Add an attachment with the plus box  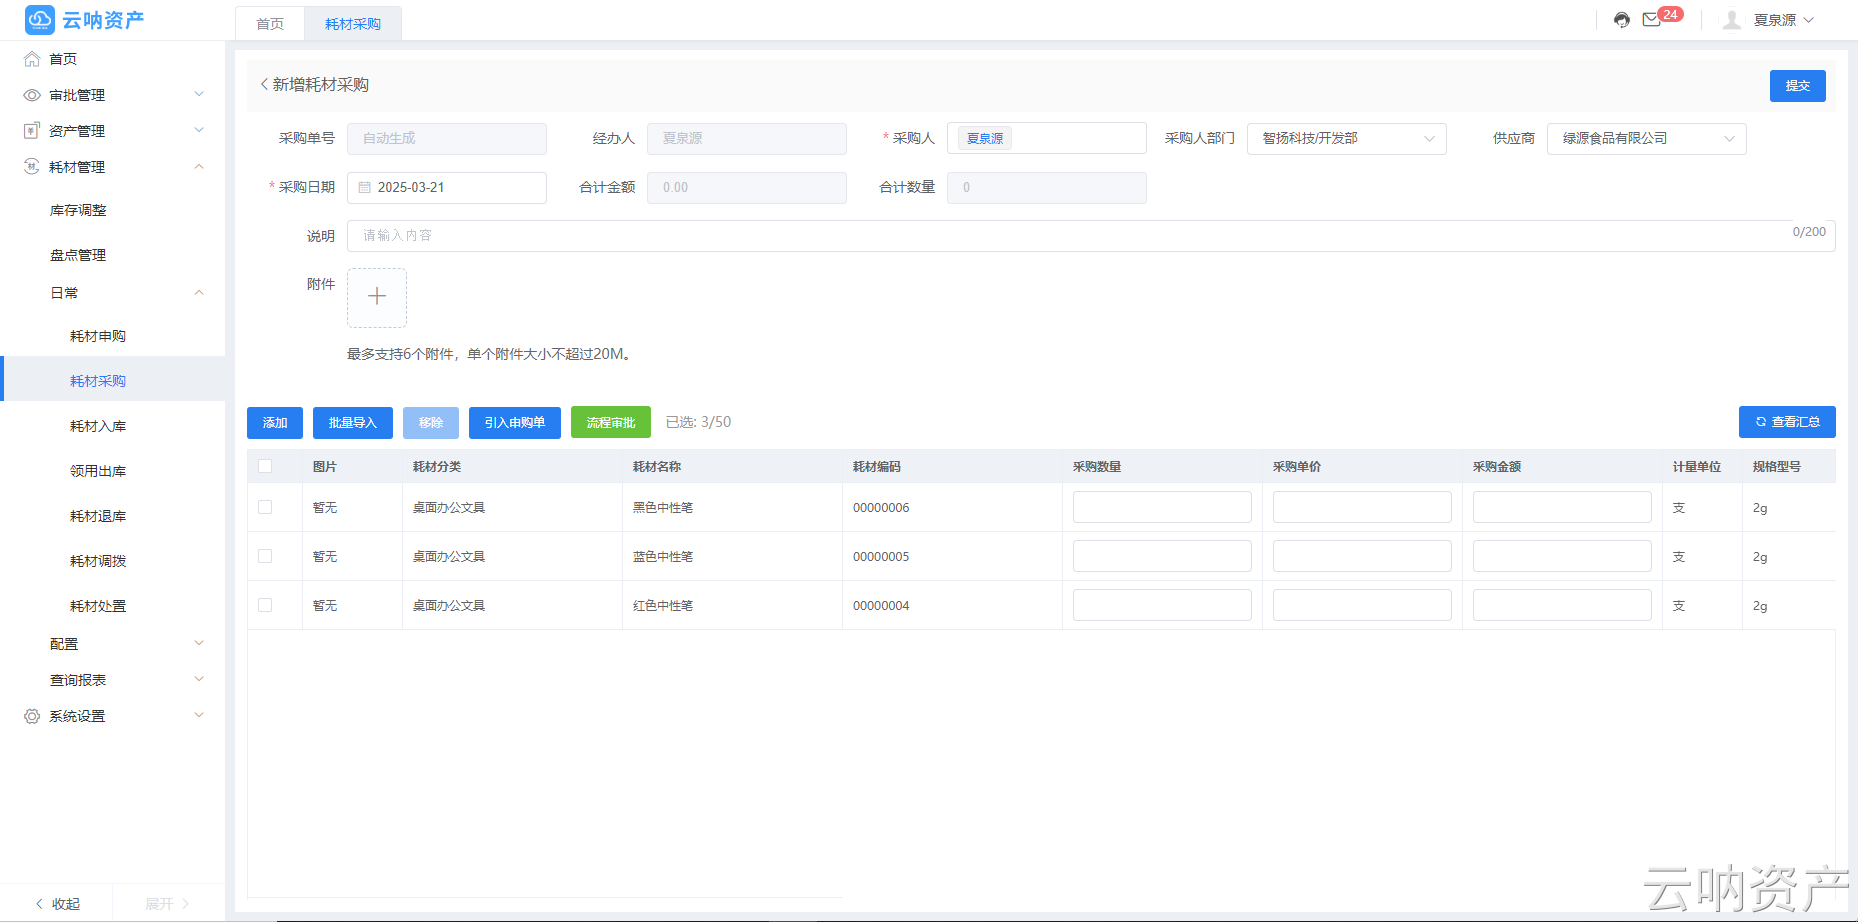tap(377, 297)
